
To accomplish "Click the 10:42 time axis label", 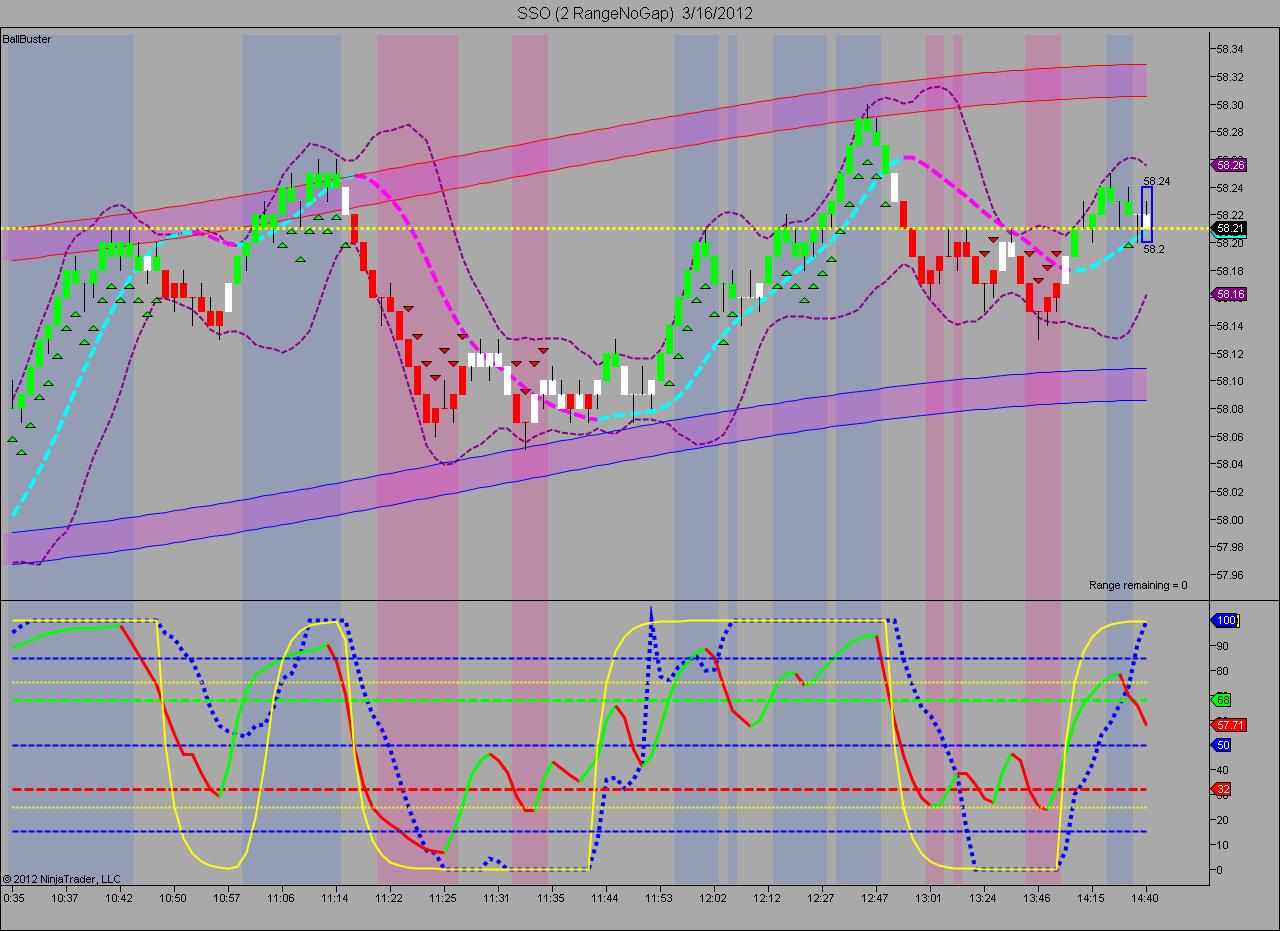I will tap(120, 898).
